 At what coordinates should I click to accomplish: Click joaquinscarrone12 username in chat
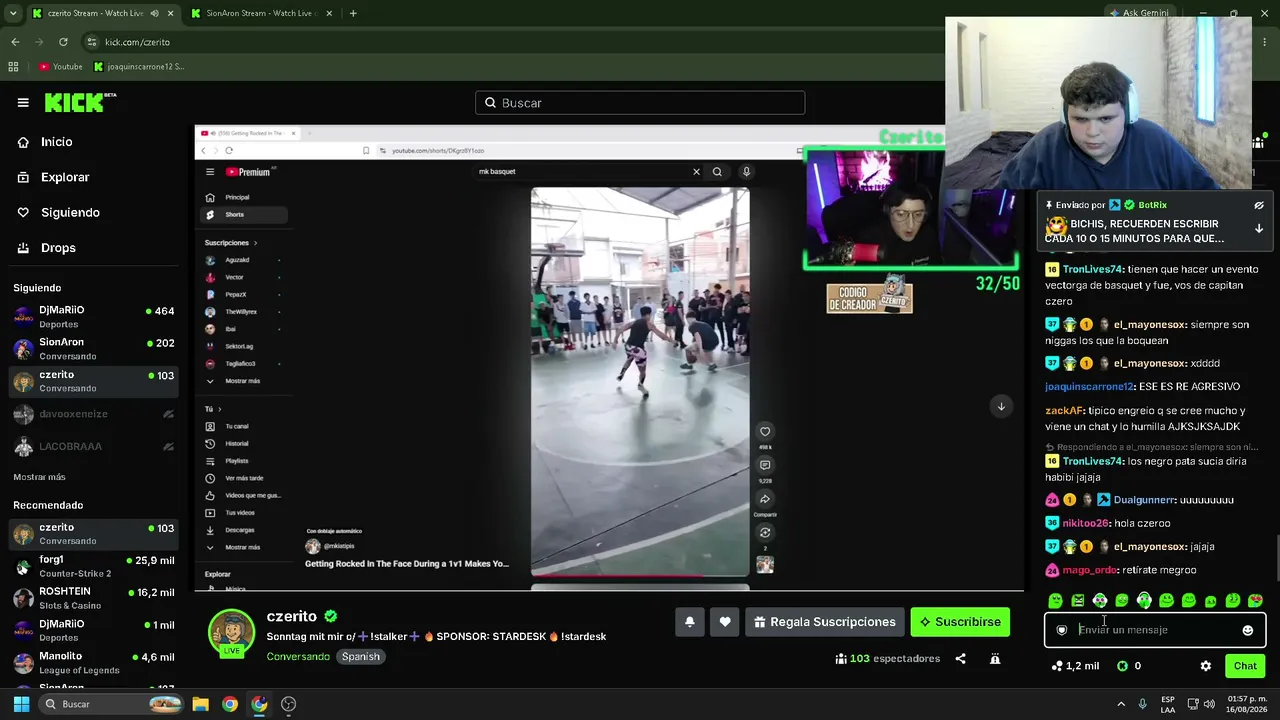point(1089,387)
